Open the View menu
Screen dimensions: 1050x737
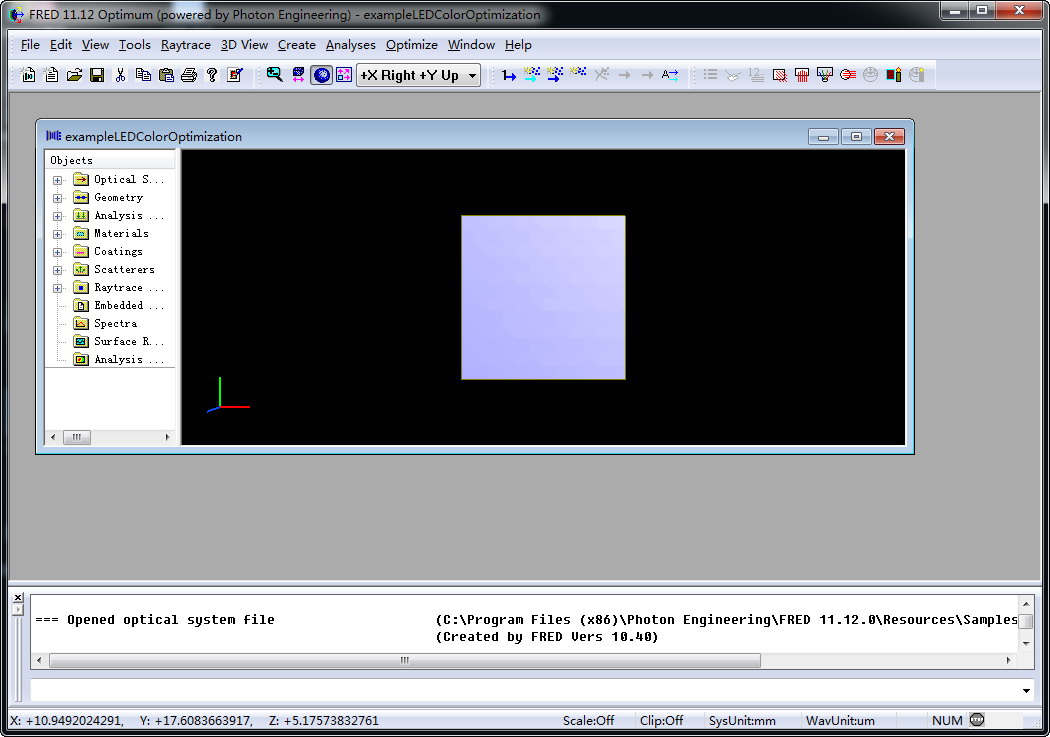95,45
